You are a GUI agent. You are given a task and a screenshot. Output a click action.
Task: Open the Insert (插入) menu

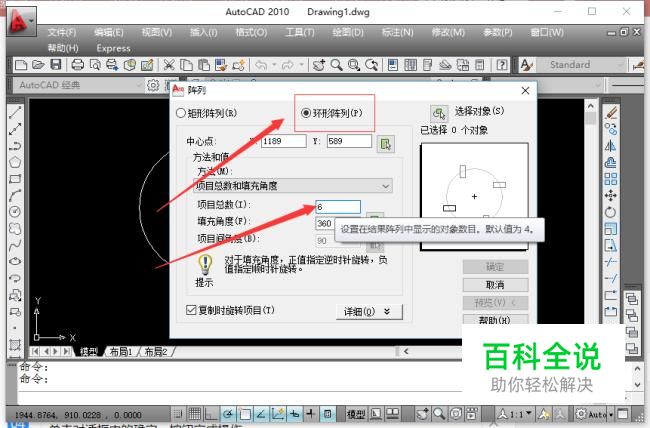[x=204, y=32]
